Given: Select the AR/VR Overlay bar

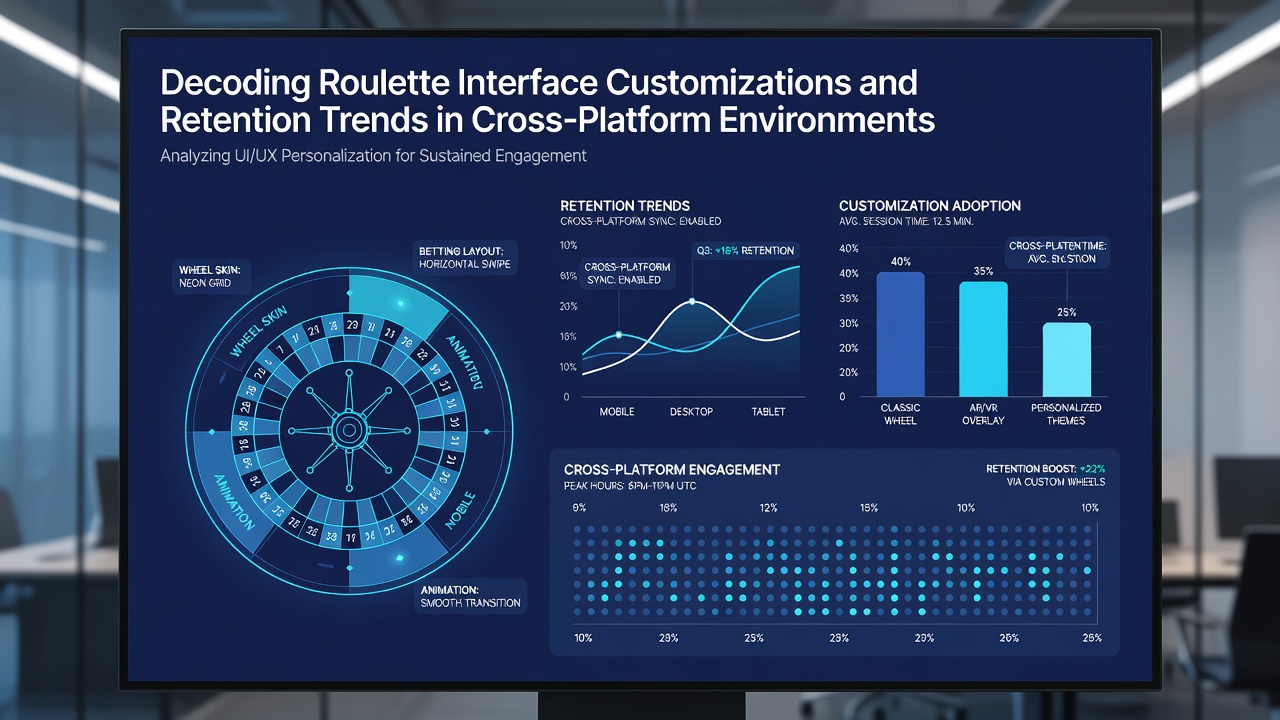Looking at the screenshot, I should [x=983, y=339].
